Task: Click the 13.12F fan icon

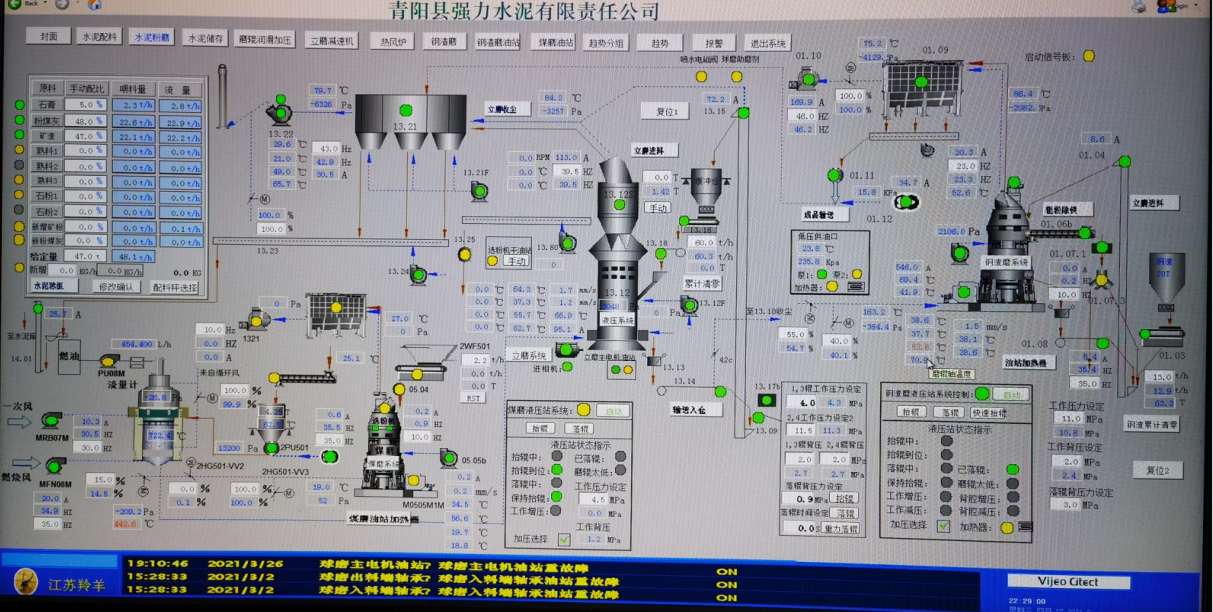Action: [689, 305]
